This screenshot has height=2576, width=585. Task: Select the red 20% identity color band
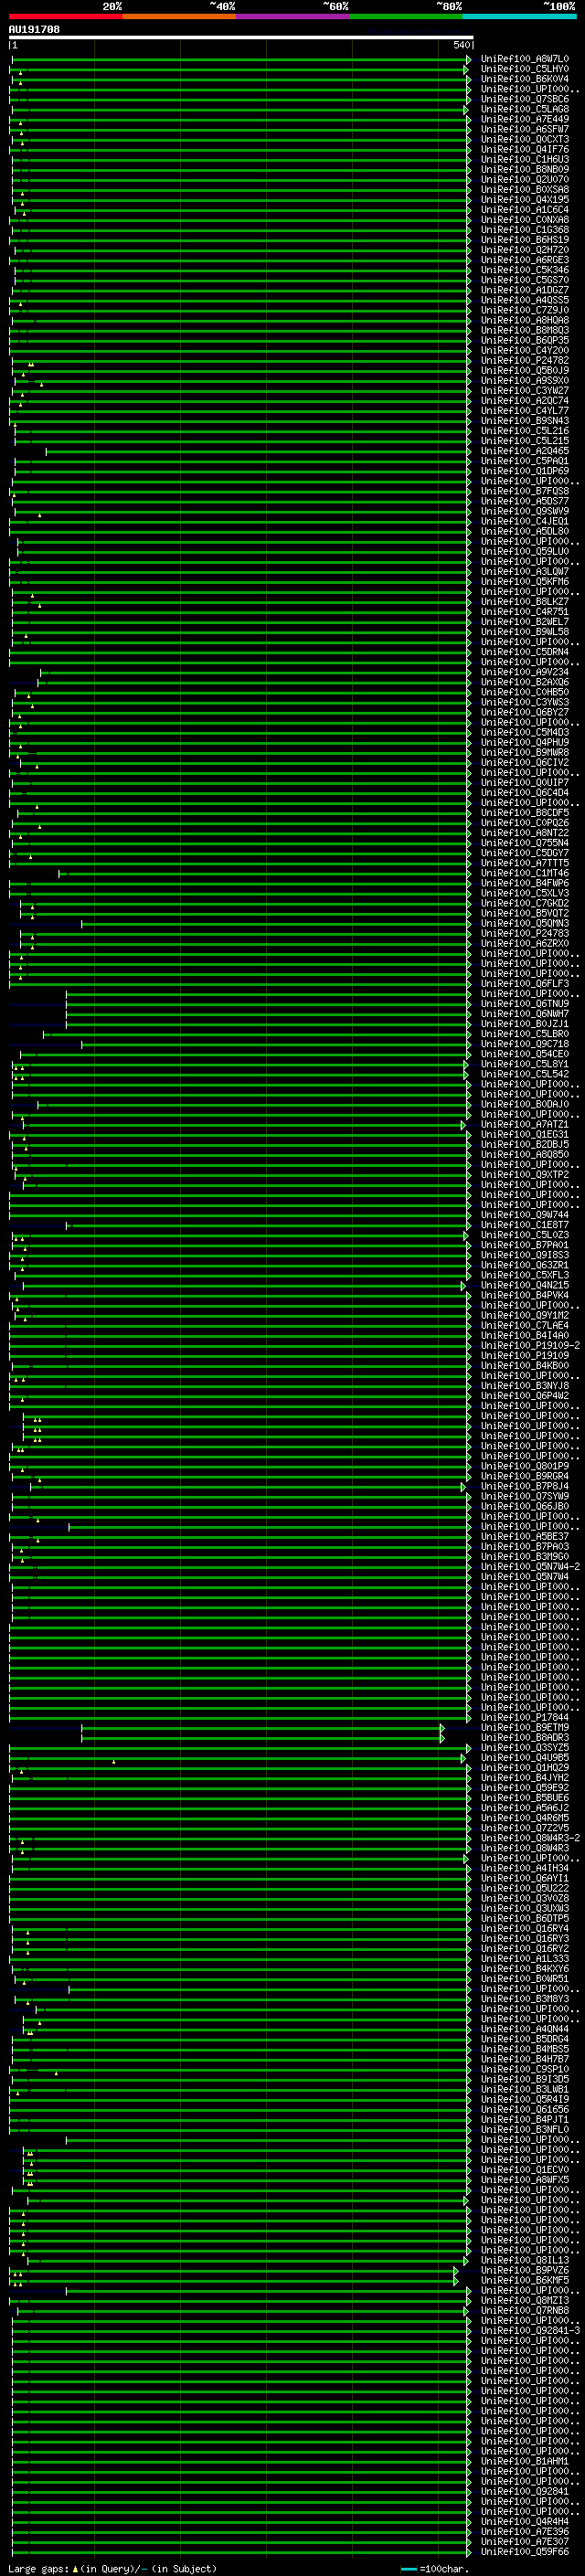(66, 16)
